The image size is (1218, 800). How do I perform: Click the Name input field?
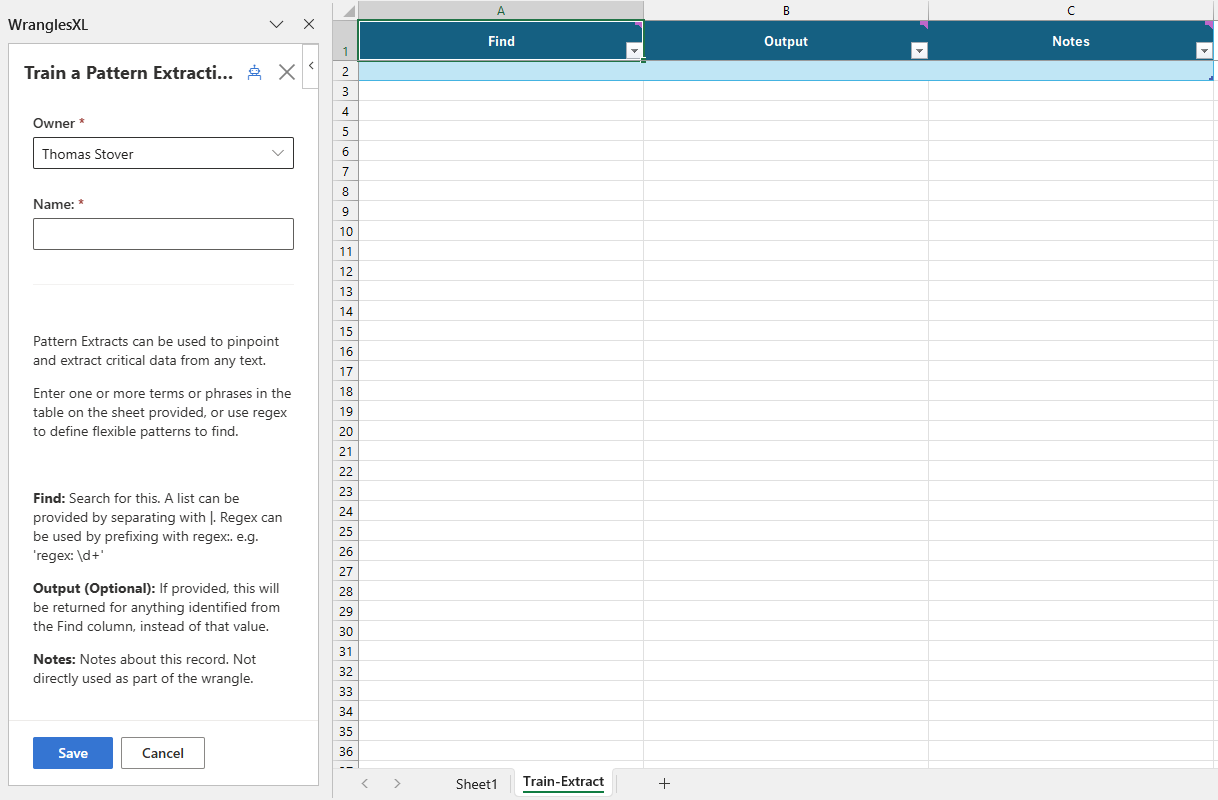tap(163, 234)
